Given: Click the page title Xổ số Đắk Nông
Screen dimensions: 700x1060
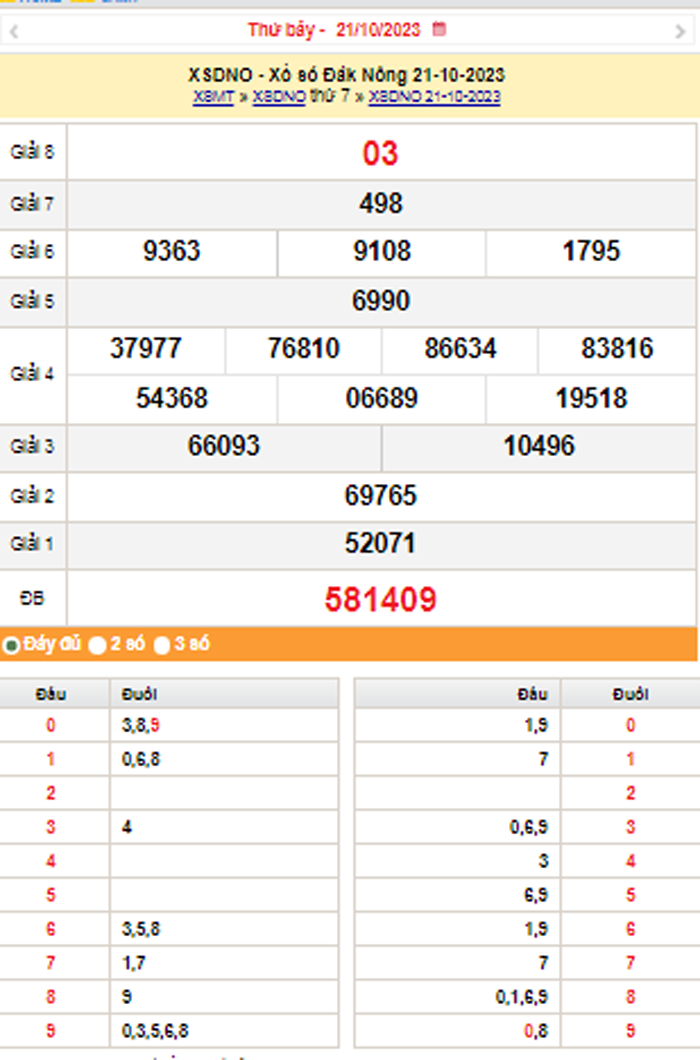Looking at the screenshot, I should click(346, 75).
